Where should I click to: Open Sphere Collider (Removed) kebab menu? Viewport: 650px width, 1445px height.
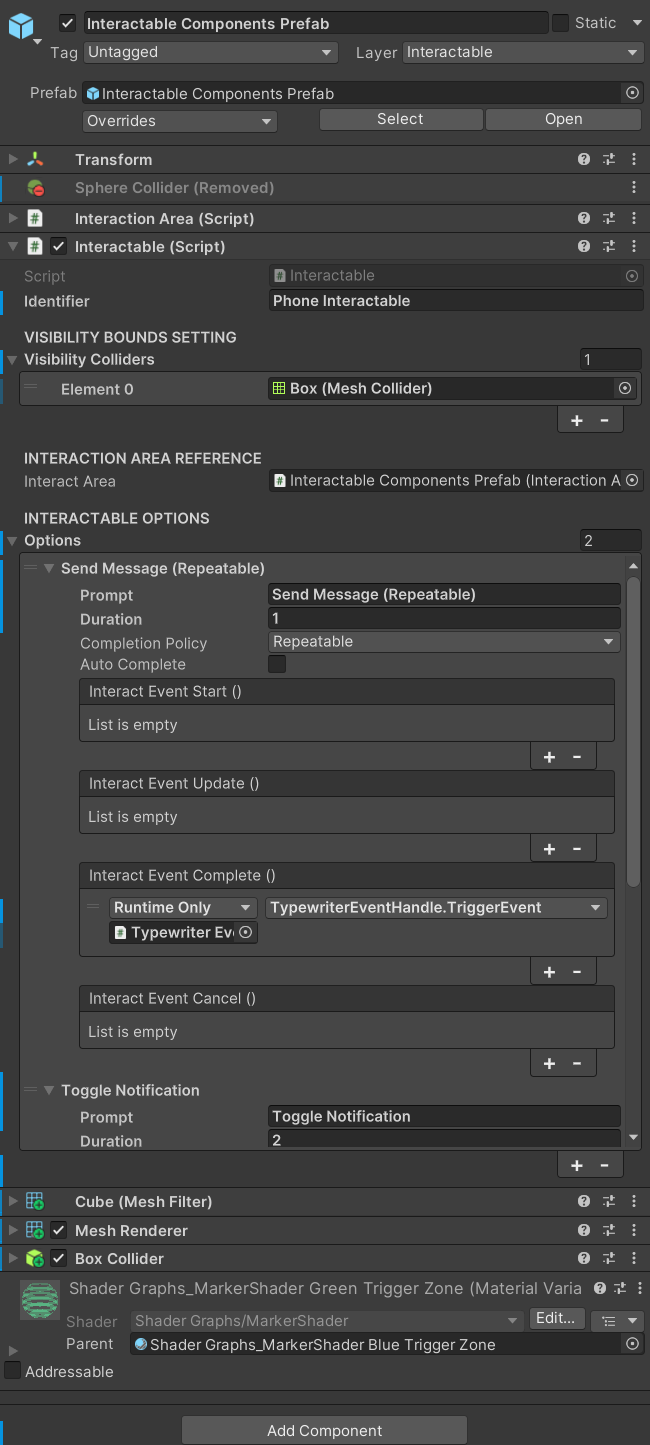point(634,188)
